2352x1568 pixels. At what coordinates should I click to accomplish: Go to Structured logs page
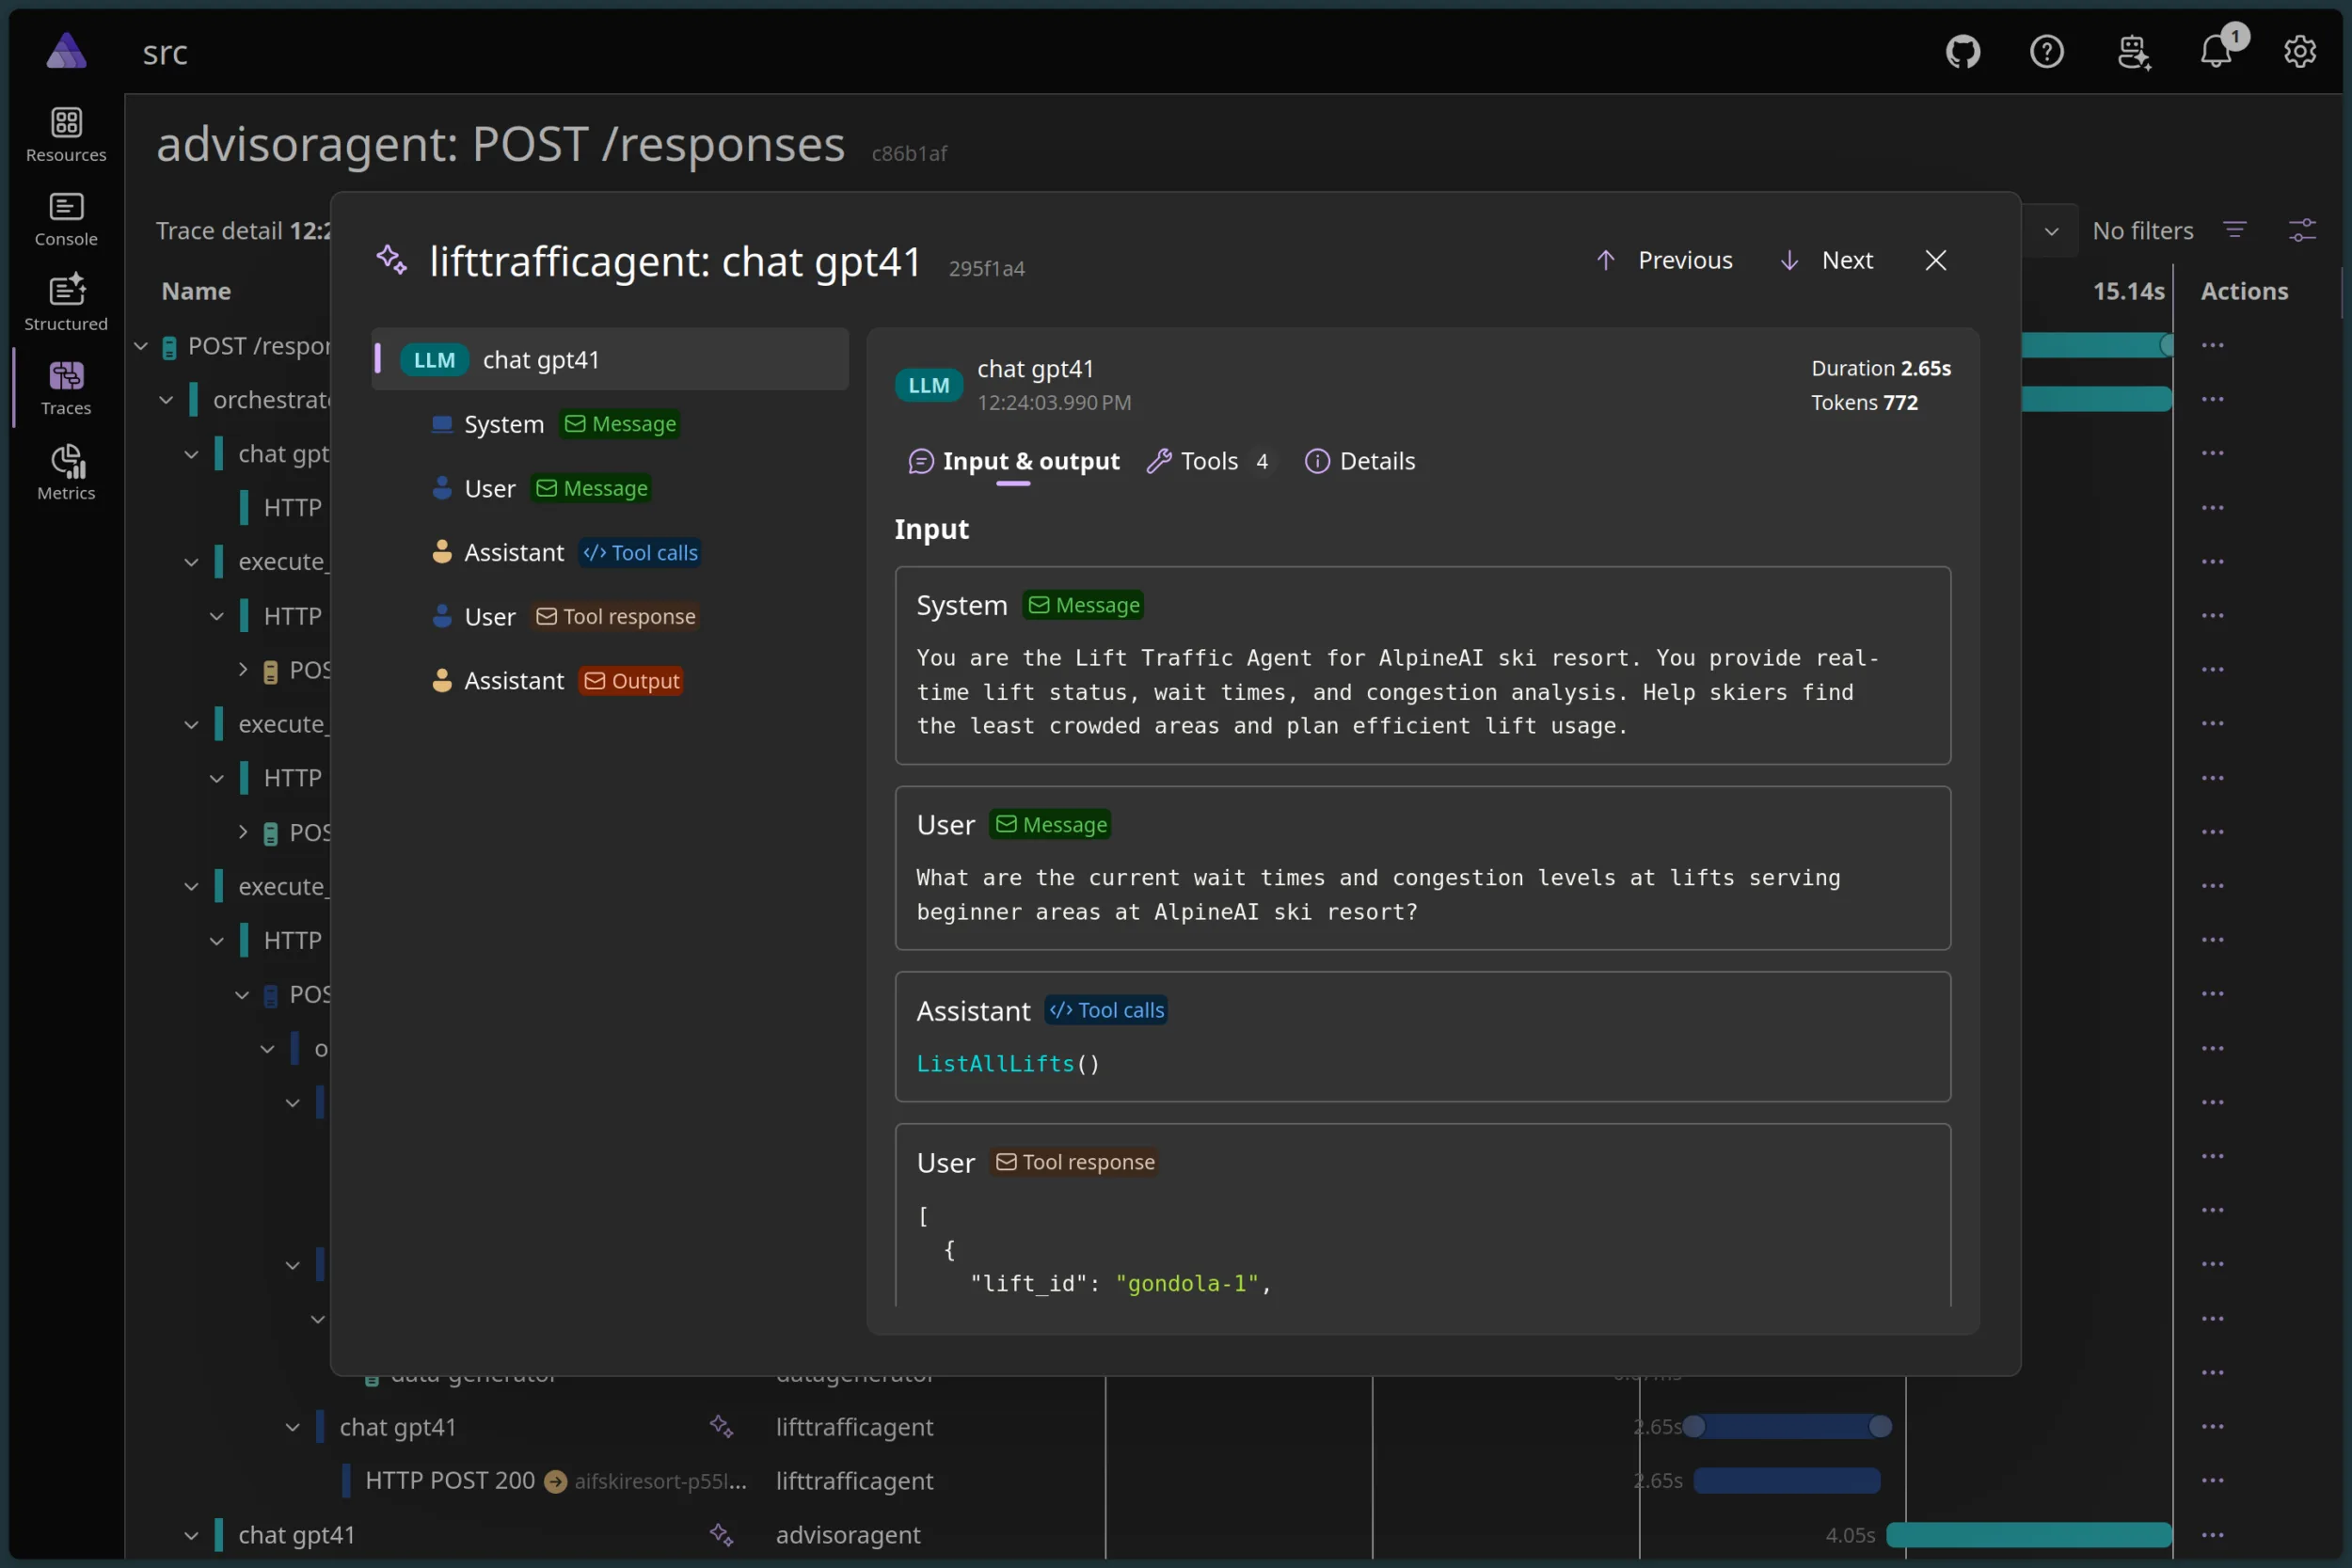(66, 304)
